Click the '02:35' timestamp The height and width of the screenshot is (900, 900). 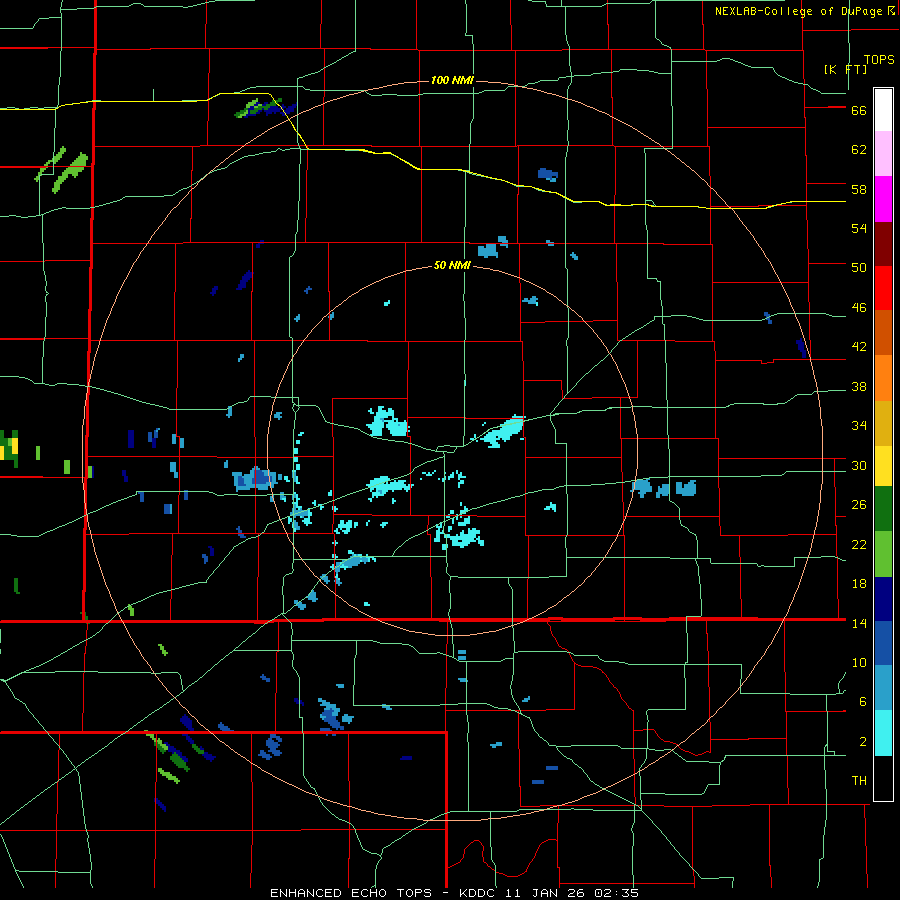coord(616,893)
